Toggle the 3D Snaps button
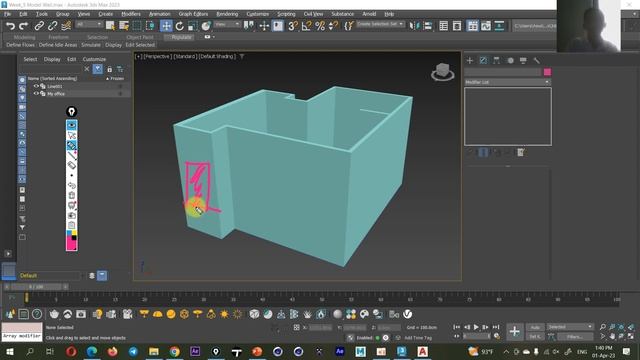 [x=293, y=26]
